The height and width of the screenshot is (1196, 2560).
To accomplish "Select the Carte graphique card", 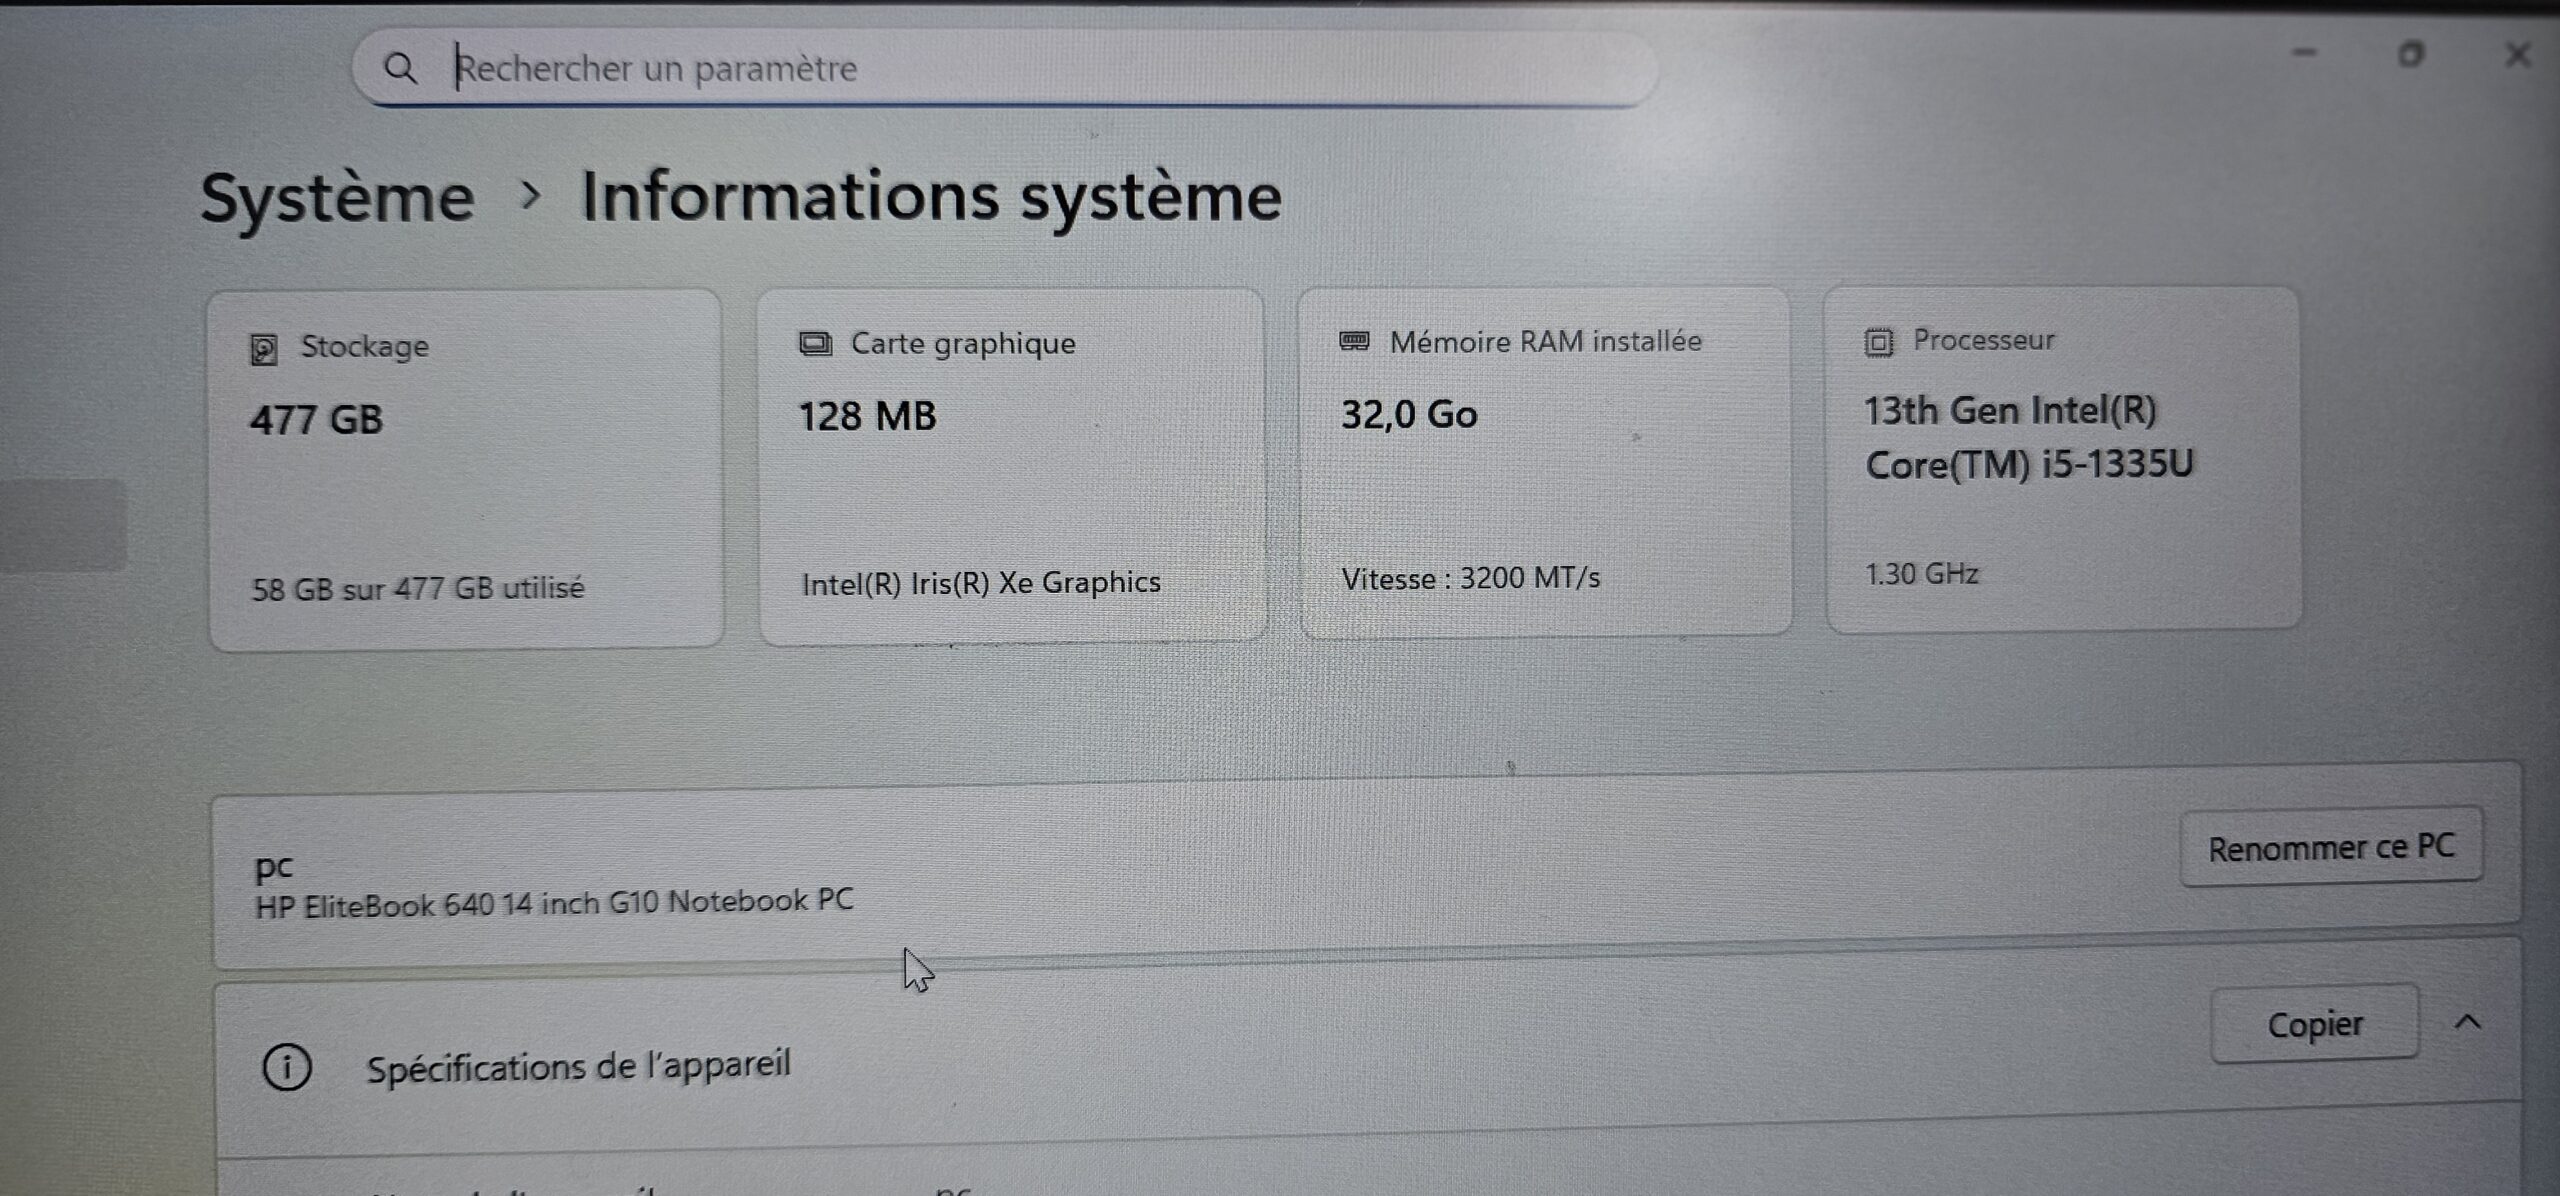I will click(x=1014, y=465).
